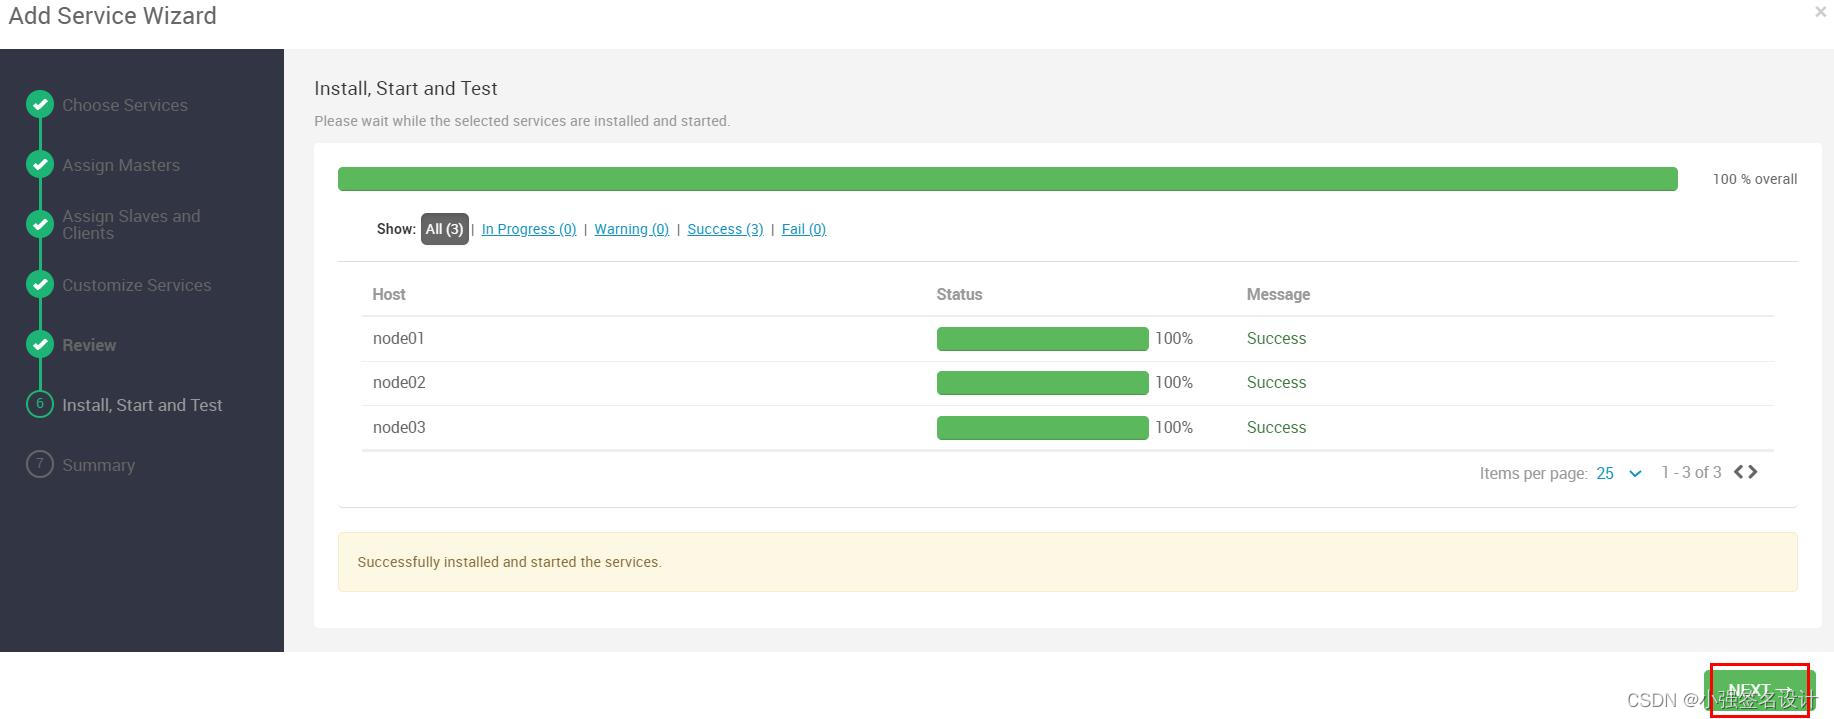The image size is (1834, 719).
Task: Click the Assign Slaves and Clients checkmark icon
Action: click(x=40, y=224)
